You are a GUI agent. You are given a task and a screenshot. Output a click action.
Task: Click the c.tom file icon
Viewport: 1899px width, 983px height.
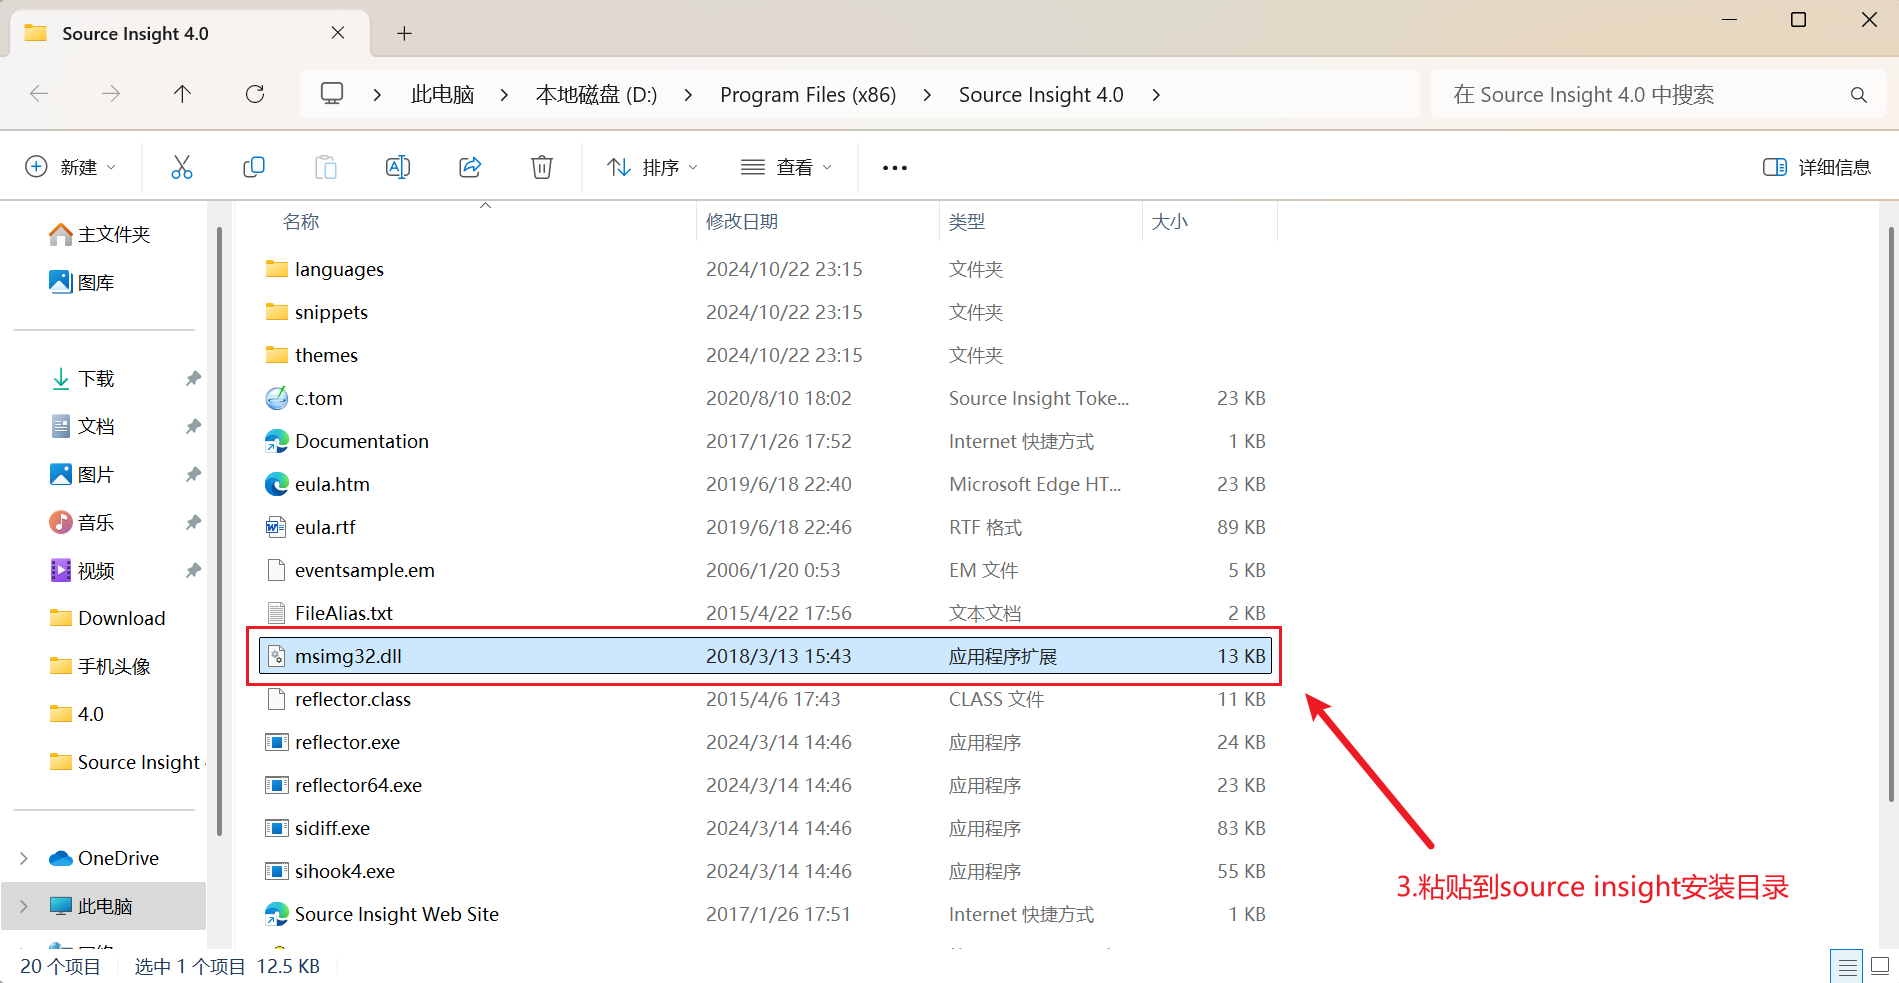[x=277, y=398]
